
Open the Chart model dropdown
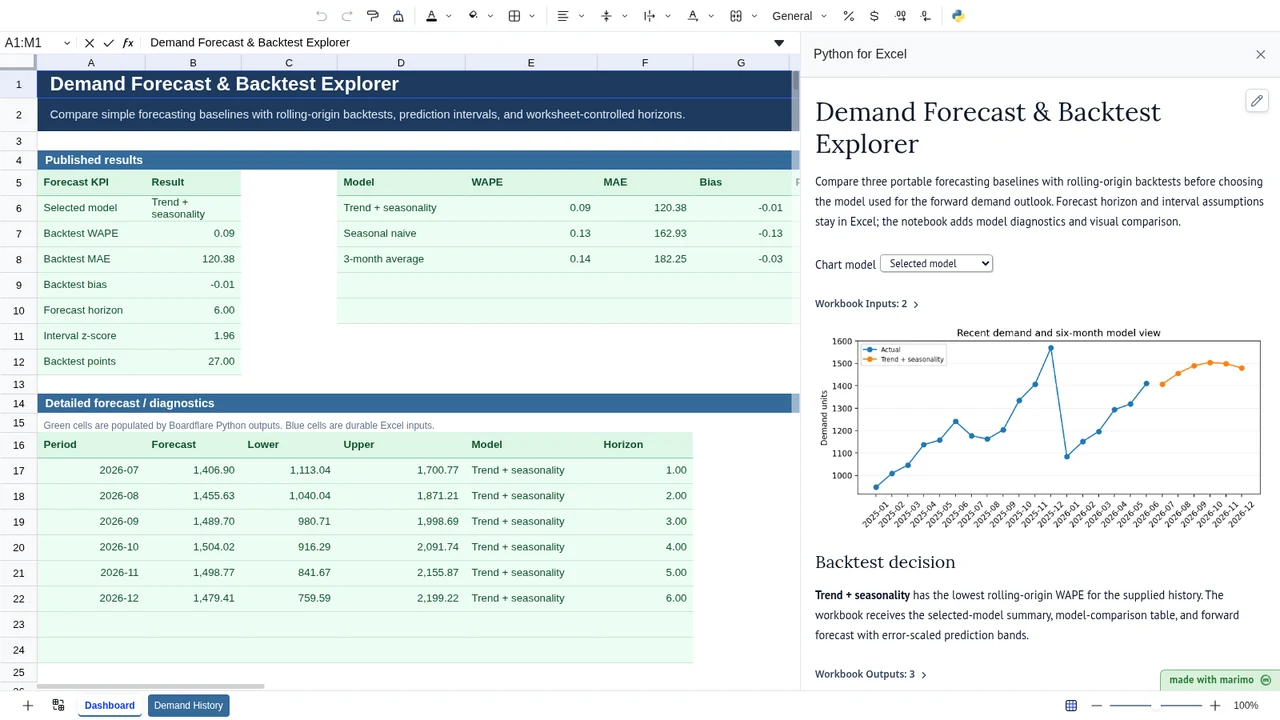click(936, 264)
